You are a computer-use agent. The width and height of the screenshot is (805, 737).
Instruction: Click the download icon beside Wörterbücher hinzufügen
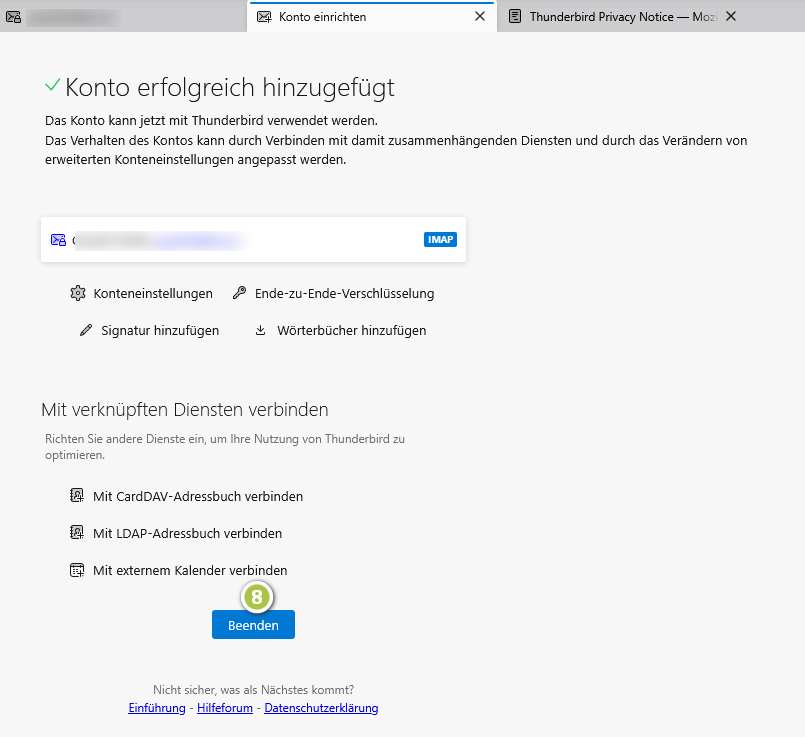(x=262, y=330)
